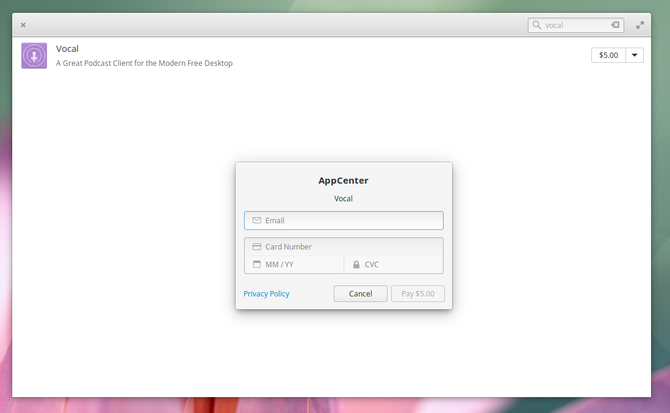Cancel the payment dialog
The width and height of the screenshot is (670, 413).
360,294
